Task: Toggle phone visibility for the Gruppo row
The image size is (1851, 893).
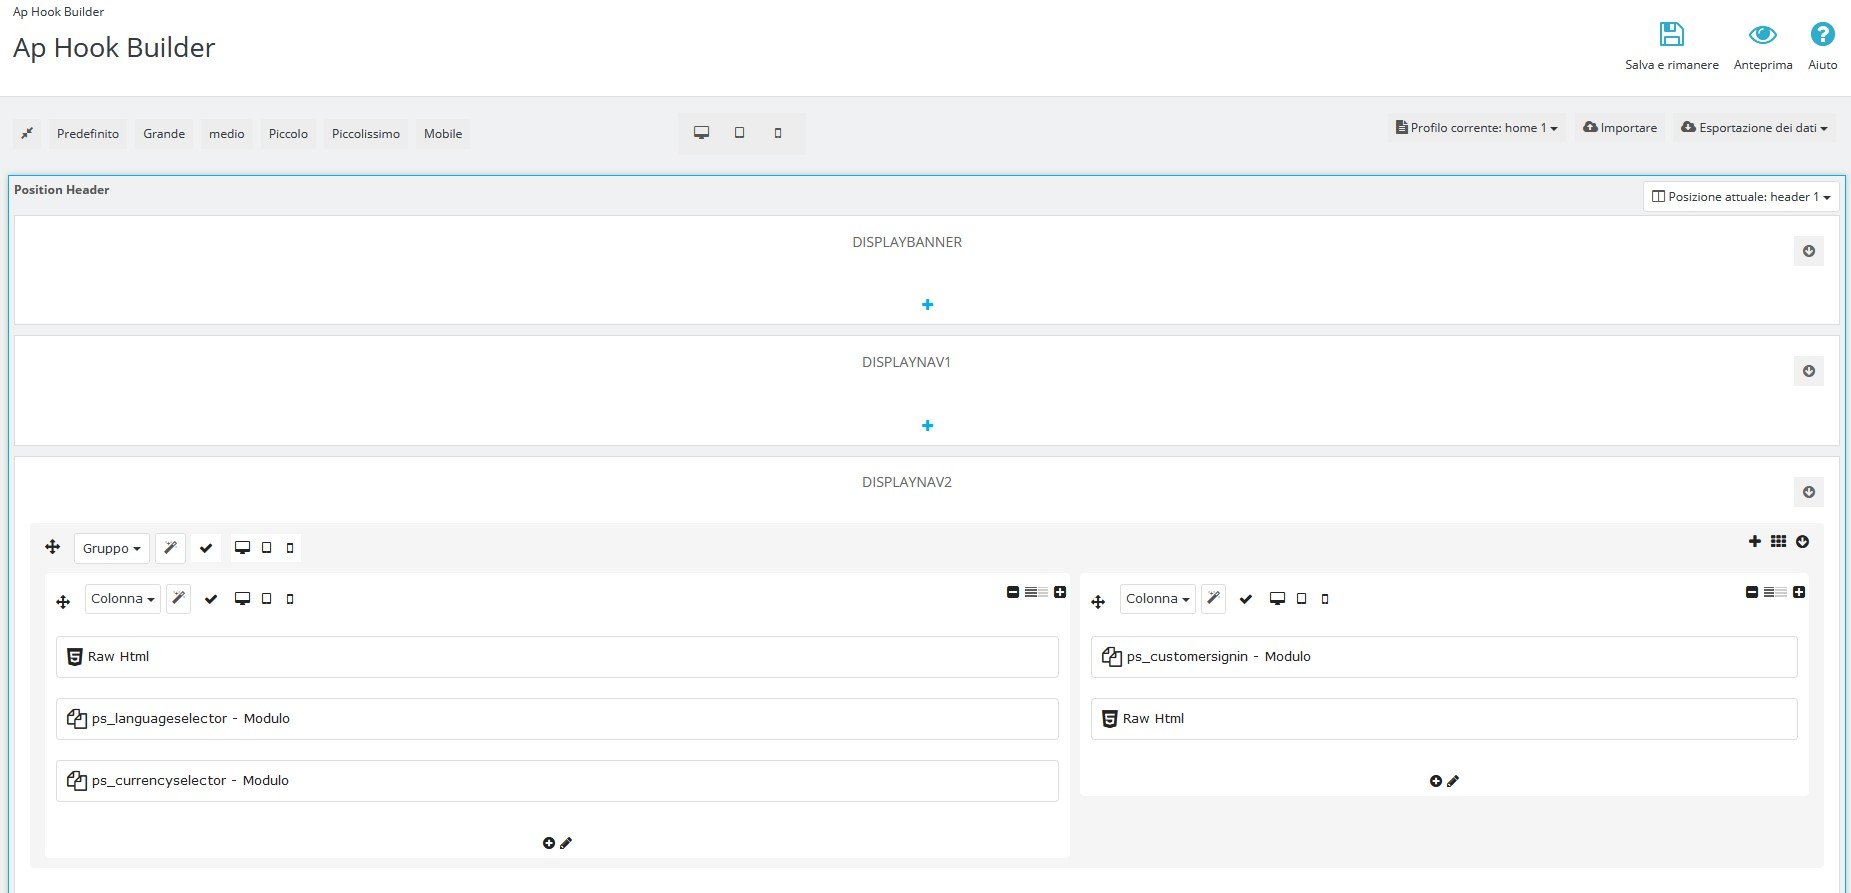Action: [x=290, y=548]
